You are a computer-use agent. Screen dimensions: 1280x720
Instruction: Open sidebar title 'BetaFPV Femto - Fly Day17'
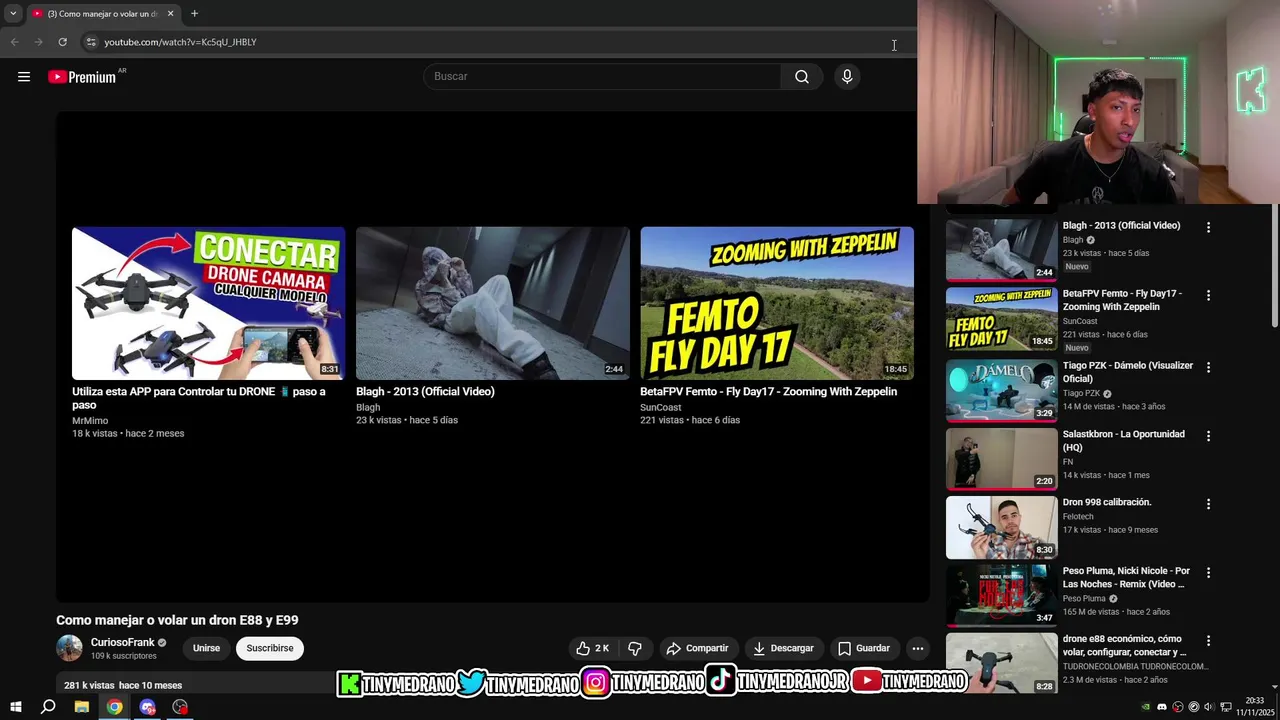pos(1122,300)
